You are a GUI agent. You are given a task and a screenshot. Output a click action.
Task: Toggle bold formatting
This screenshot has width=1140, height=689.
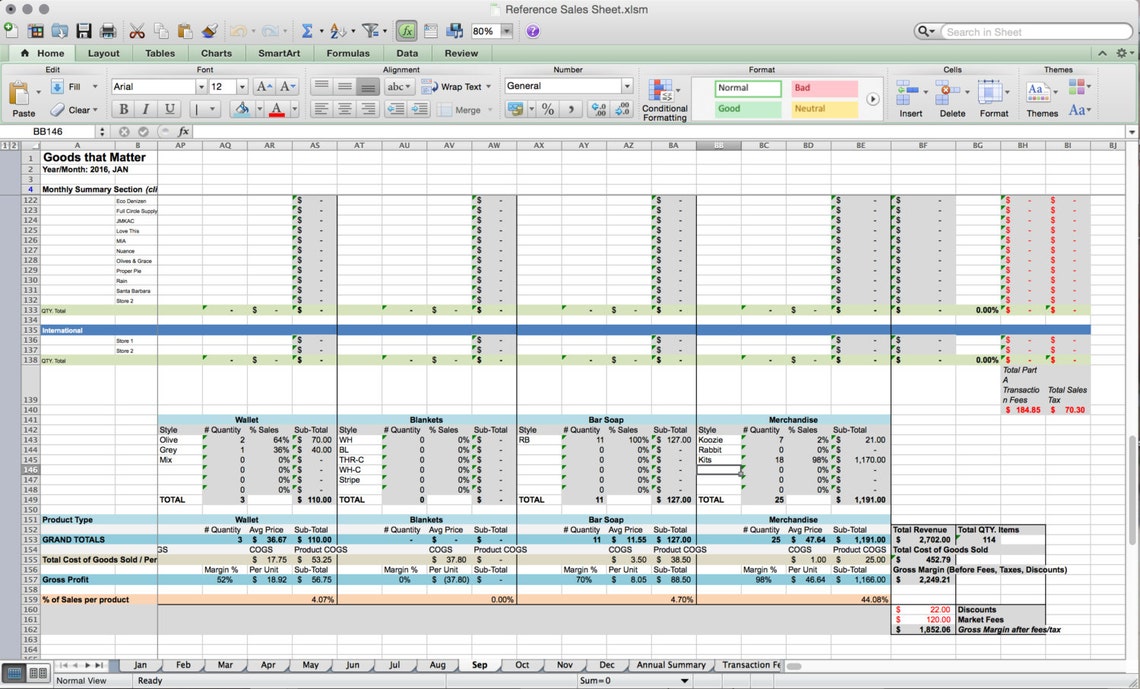point(123,108)
